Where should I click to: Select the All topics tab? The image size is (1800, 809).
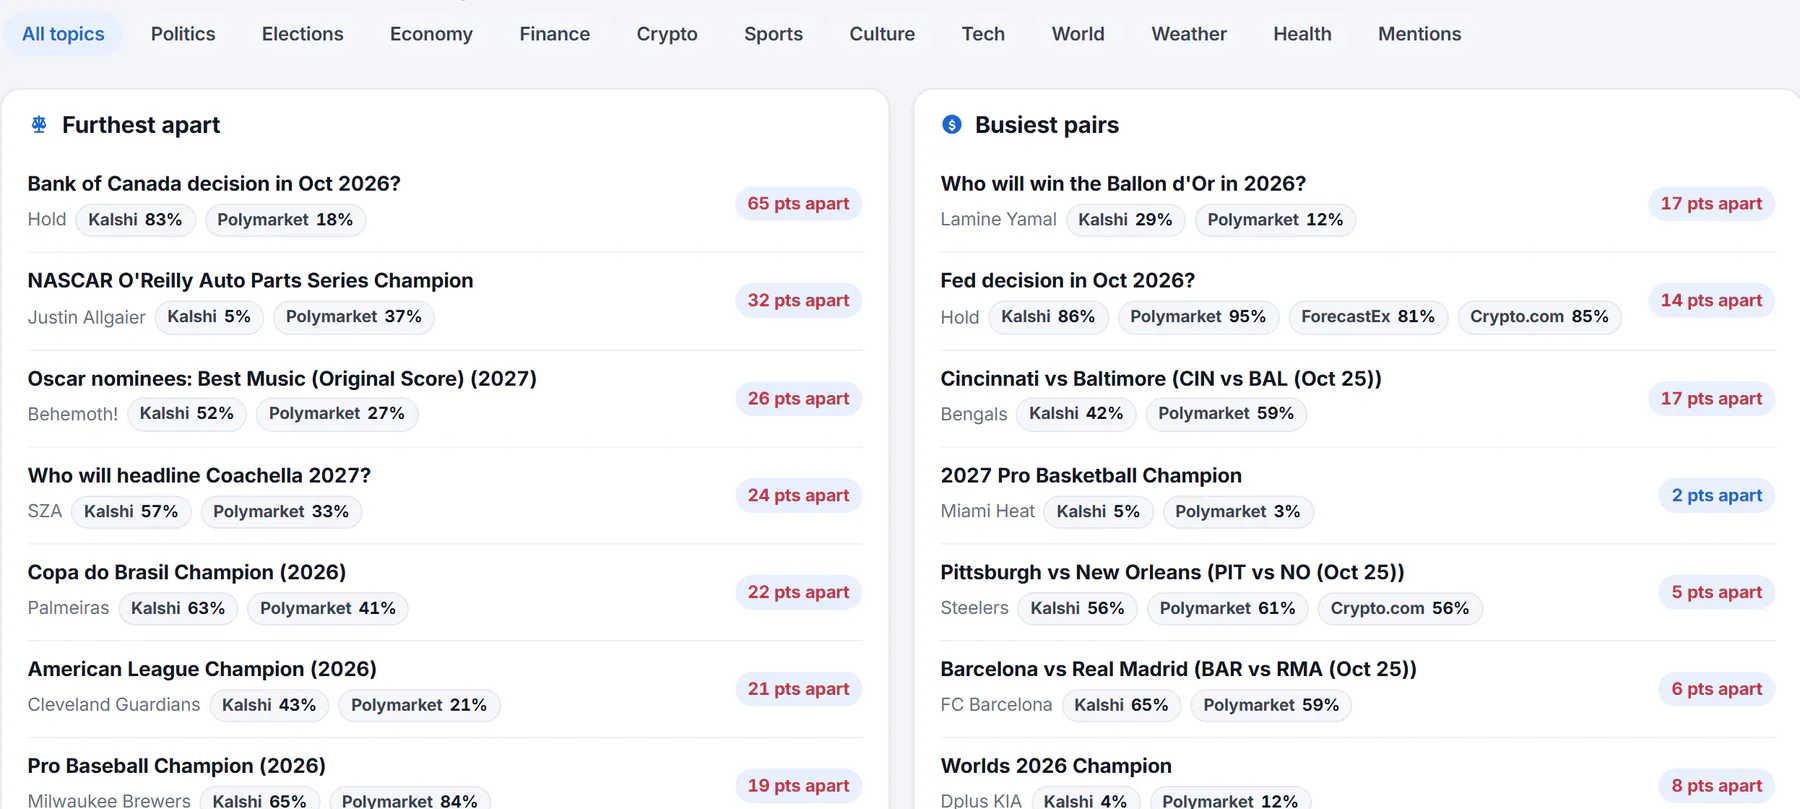[63, 34]
